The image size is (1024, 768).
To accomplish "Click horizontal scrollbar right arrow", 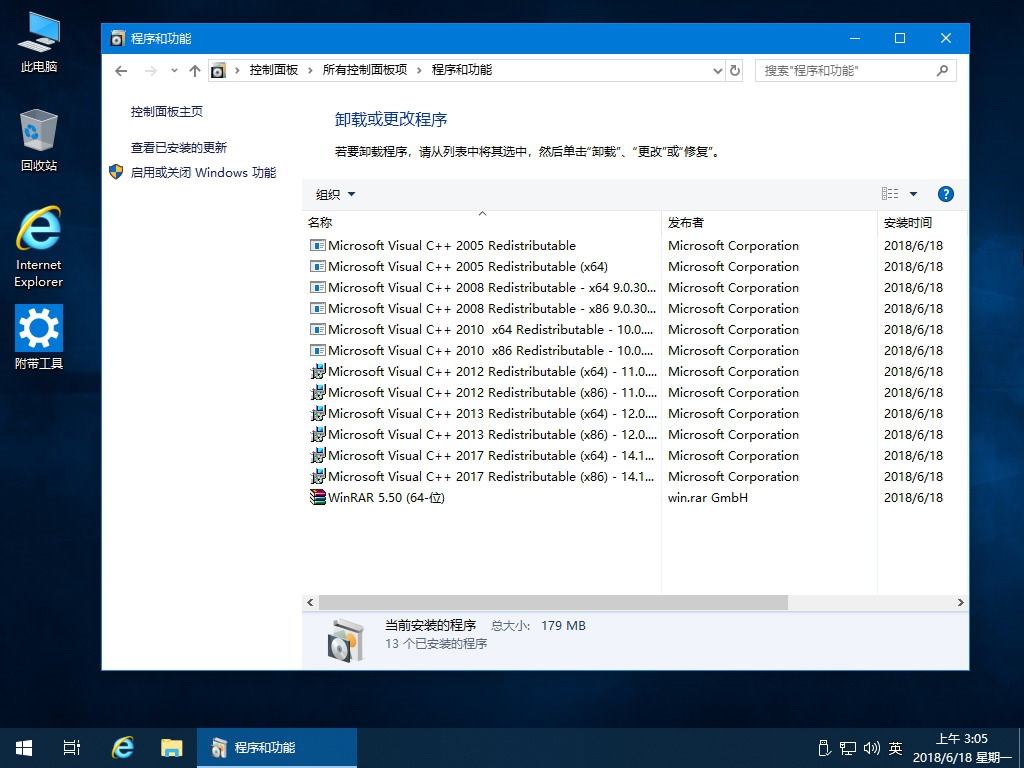I will [960, 602].
